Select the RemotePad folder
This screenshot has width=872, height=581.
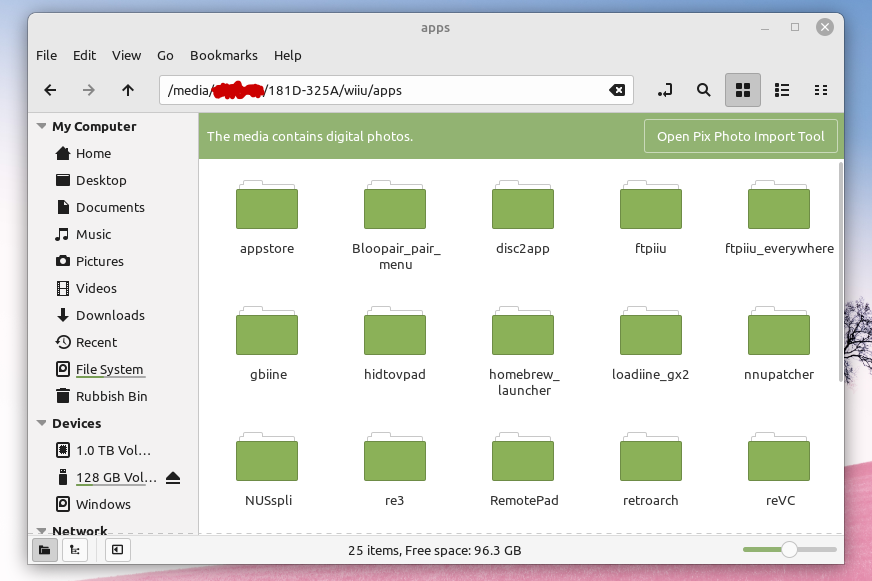tap(523, 470)
